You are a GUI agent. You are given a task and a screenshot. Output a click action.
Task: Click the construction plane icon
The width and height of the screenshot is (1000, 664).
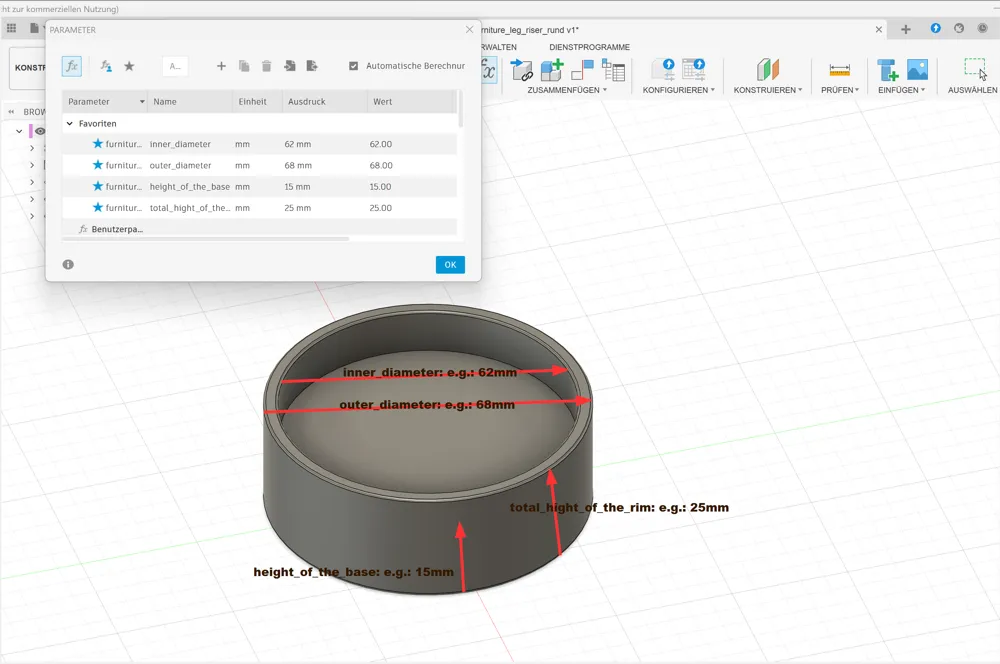(x=768, y=69)
